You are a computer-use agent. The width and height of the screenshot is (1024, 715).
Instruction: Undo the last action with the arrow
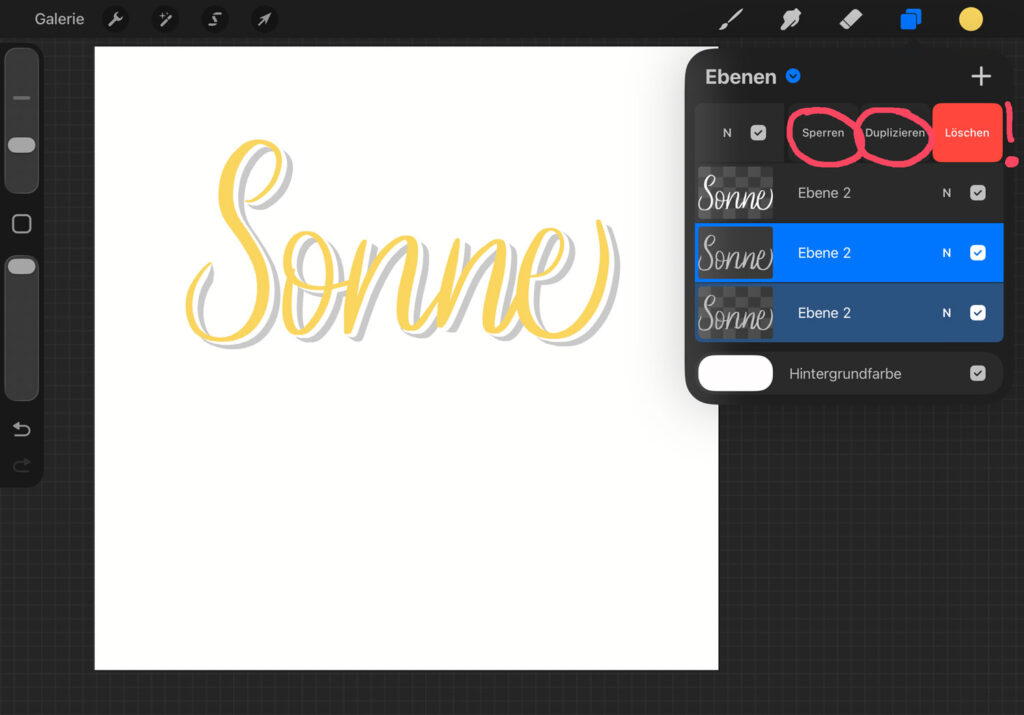(22, 429)
